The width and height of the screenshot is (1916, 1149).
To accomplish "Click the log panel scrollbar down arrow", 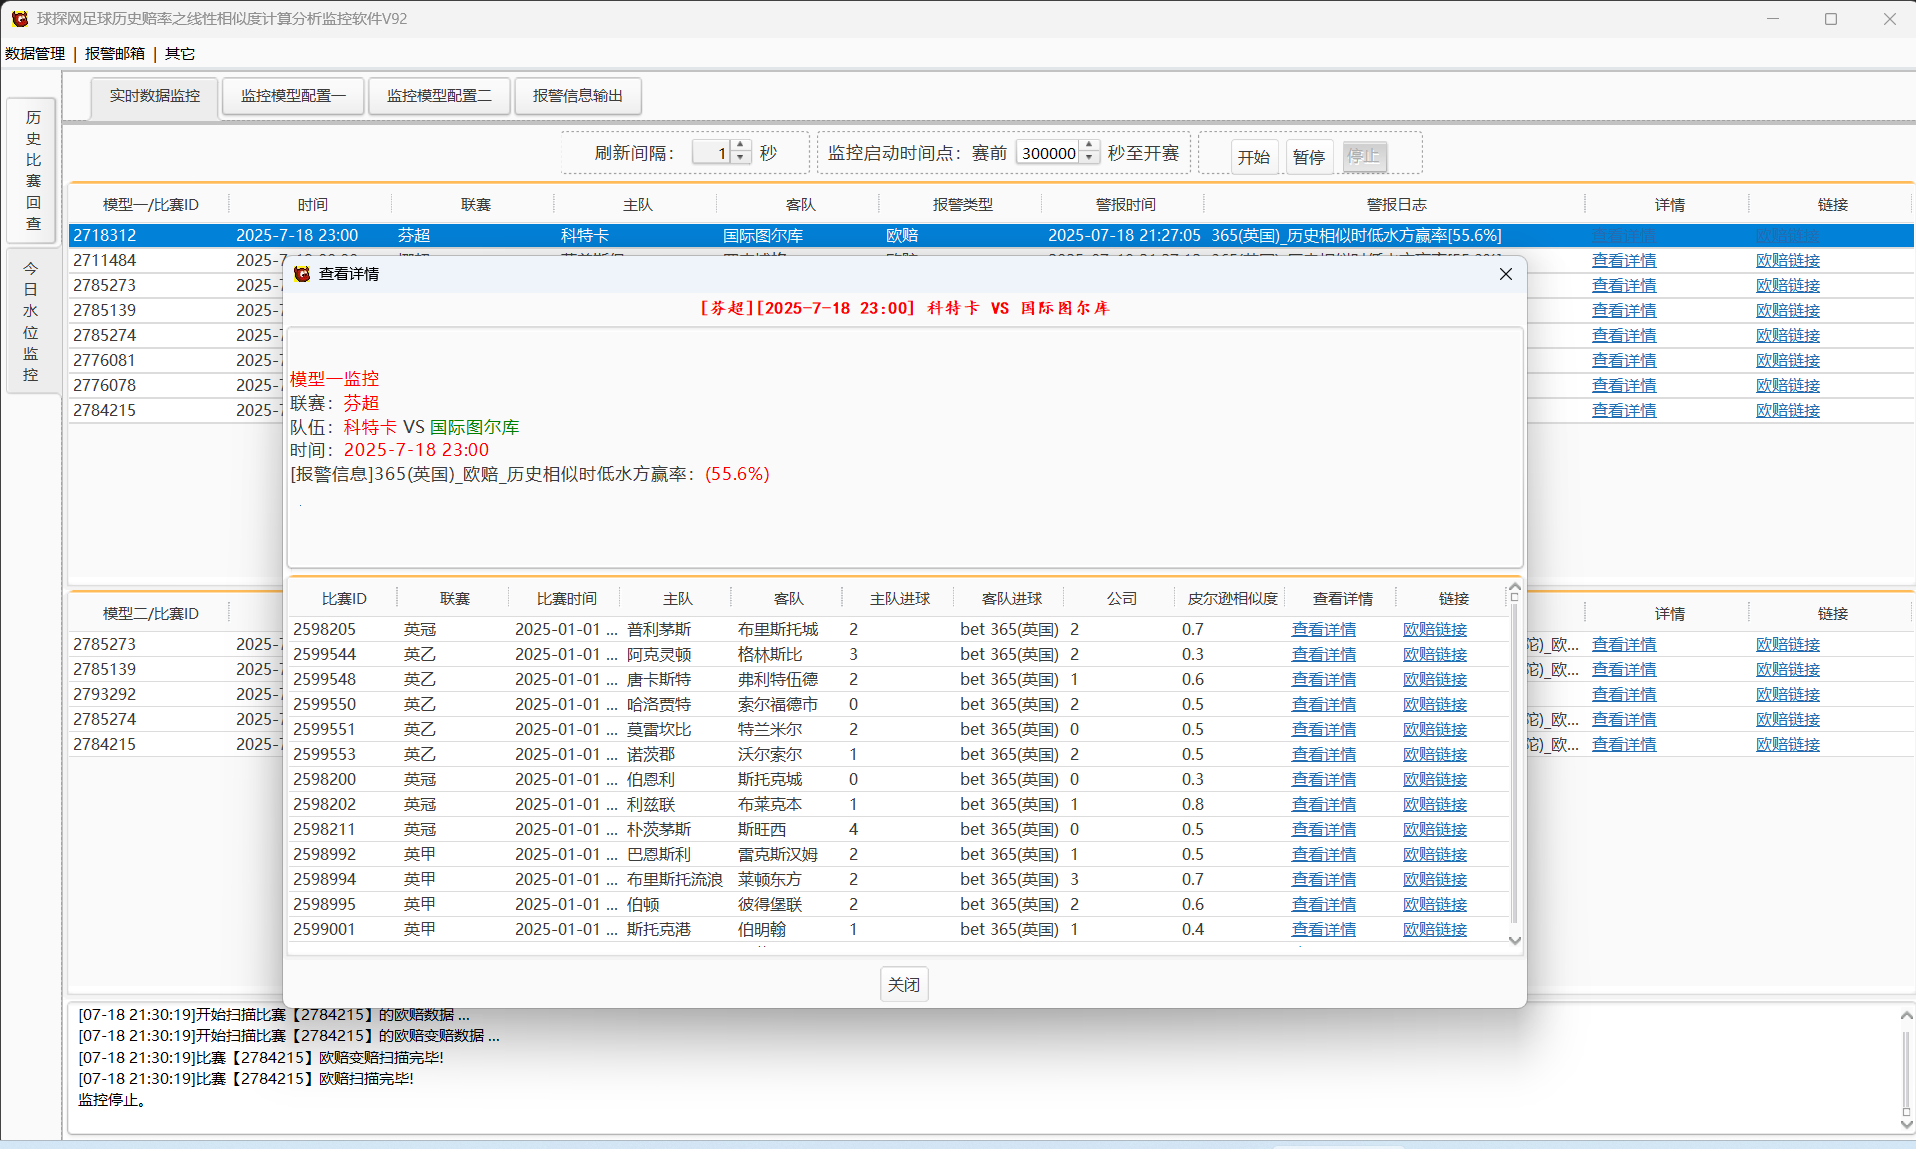I will pos(1906,1124).
